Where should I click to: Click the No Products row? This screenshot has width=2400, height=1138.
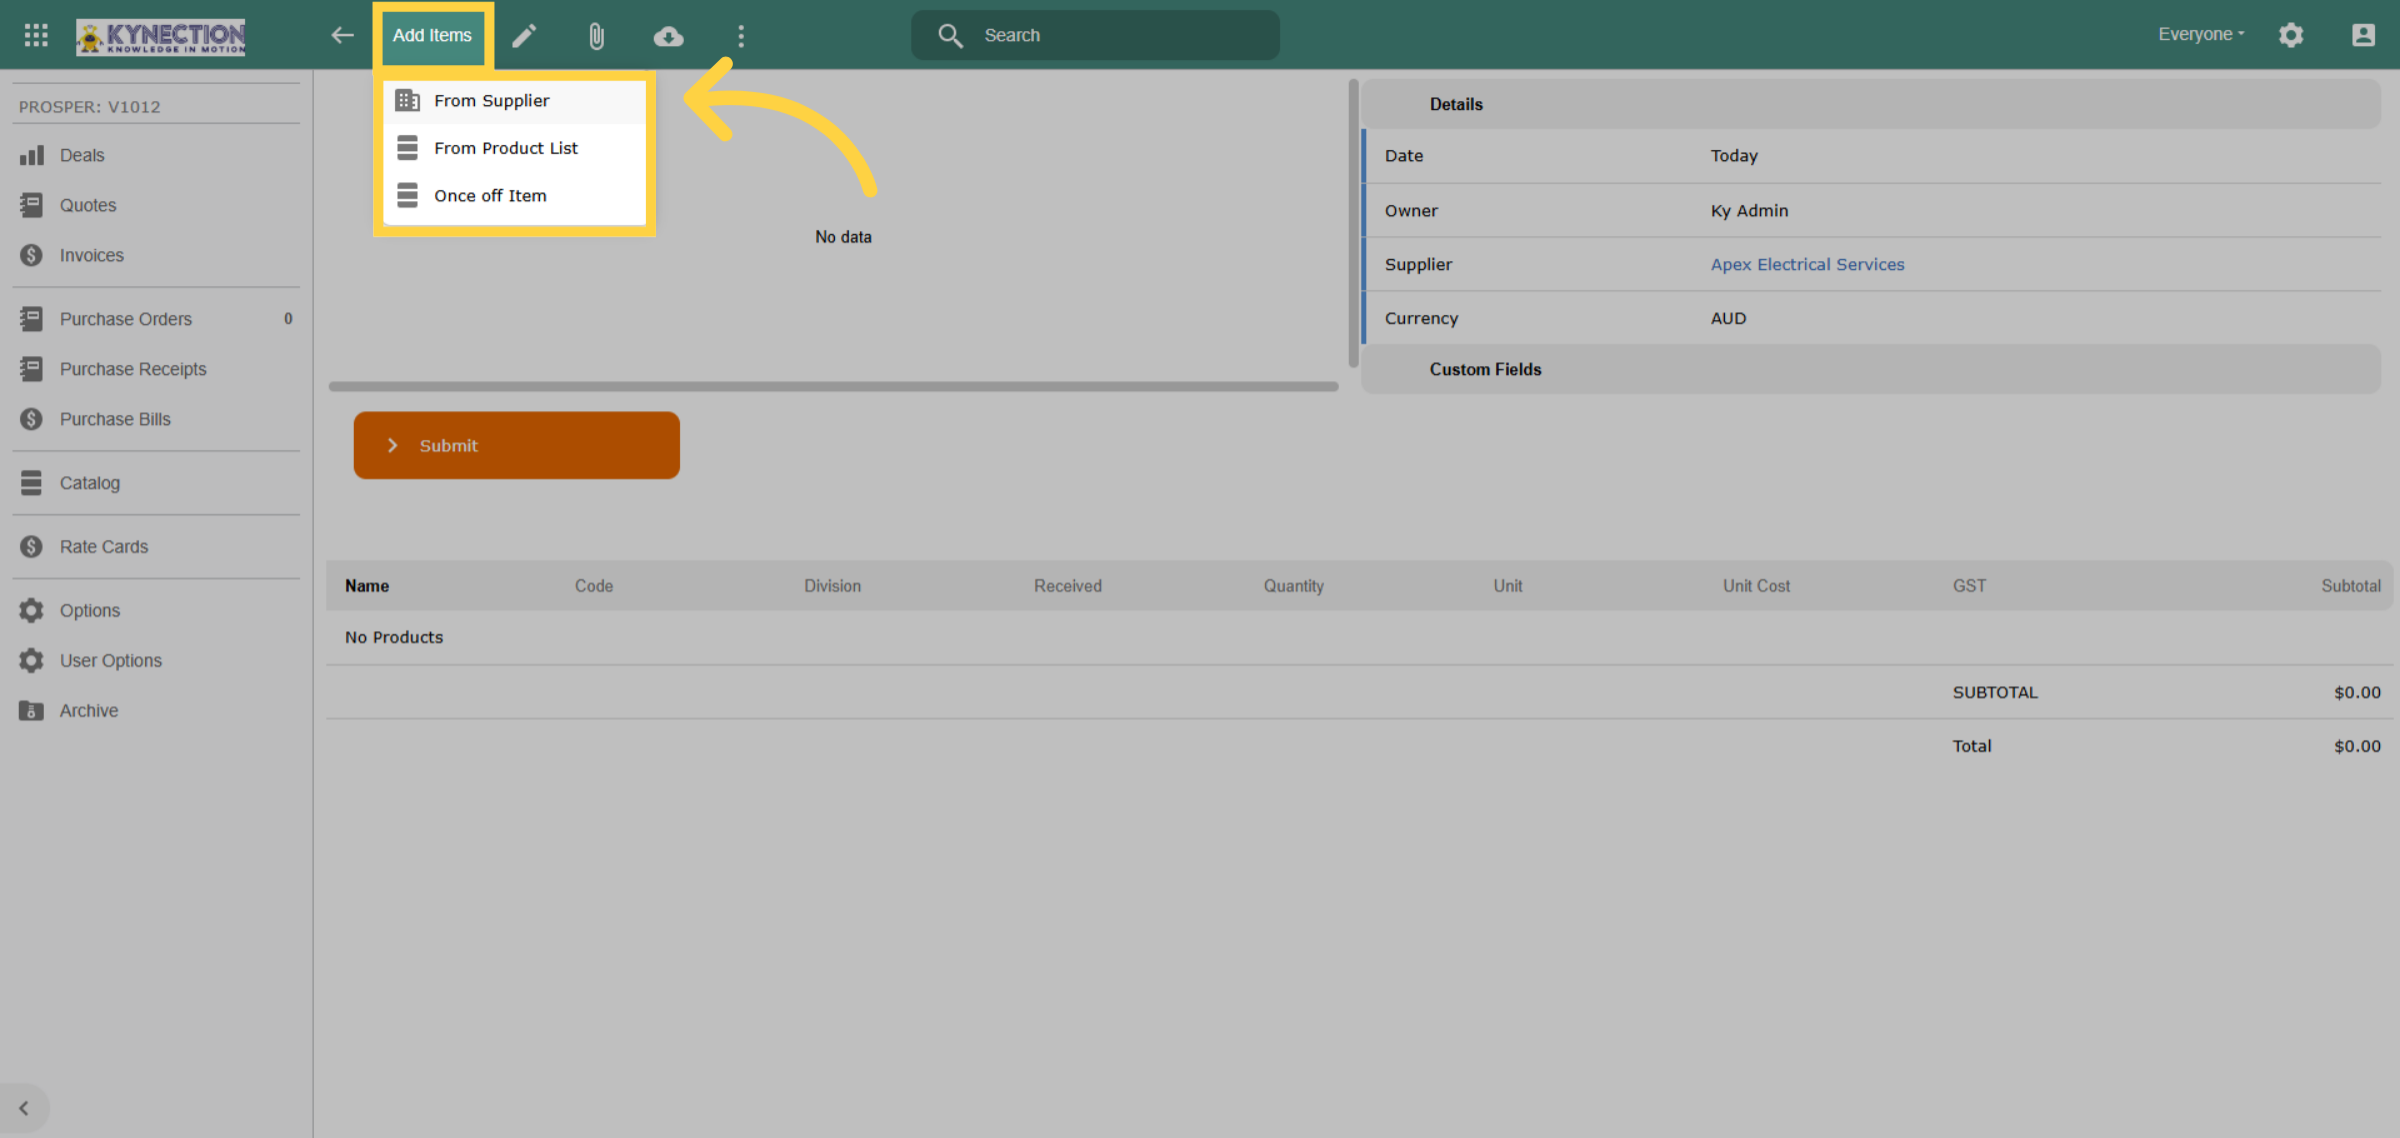(1358, 637)
